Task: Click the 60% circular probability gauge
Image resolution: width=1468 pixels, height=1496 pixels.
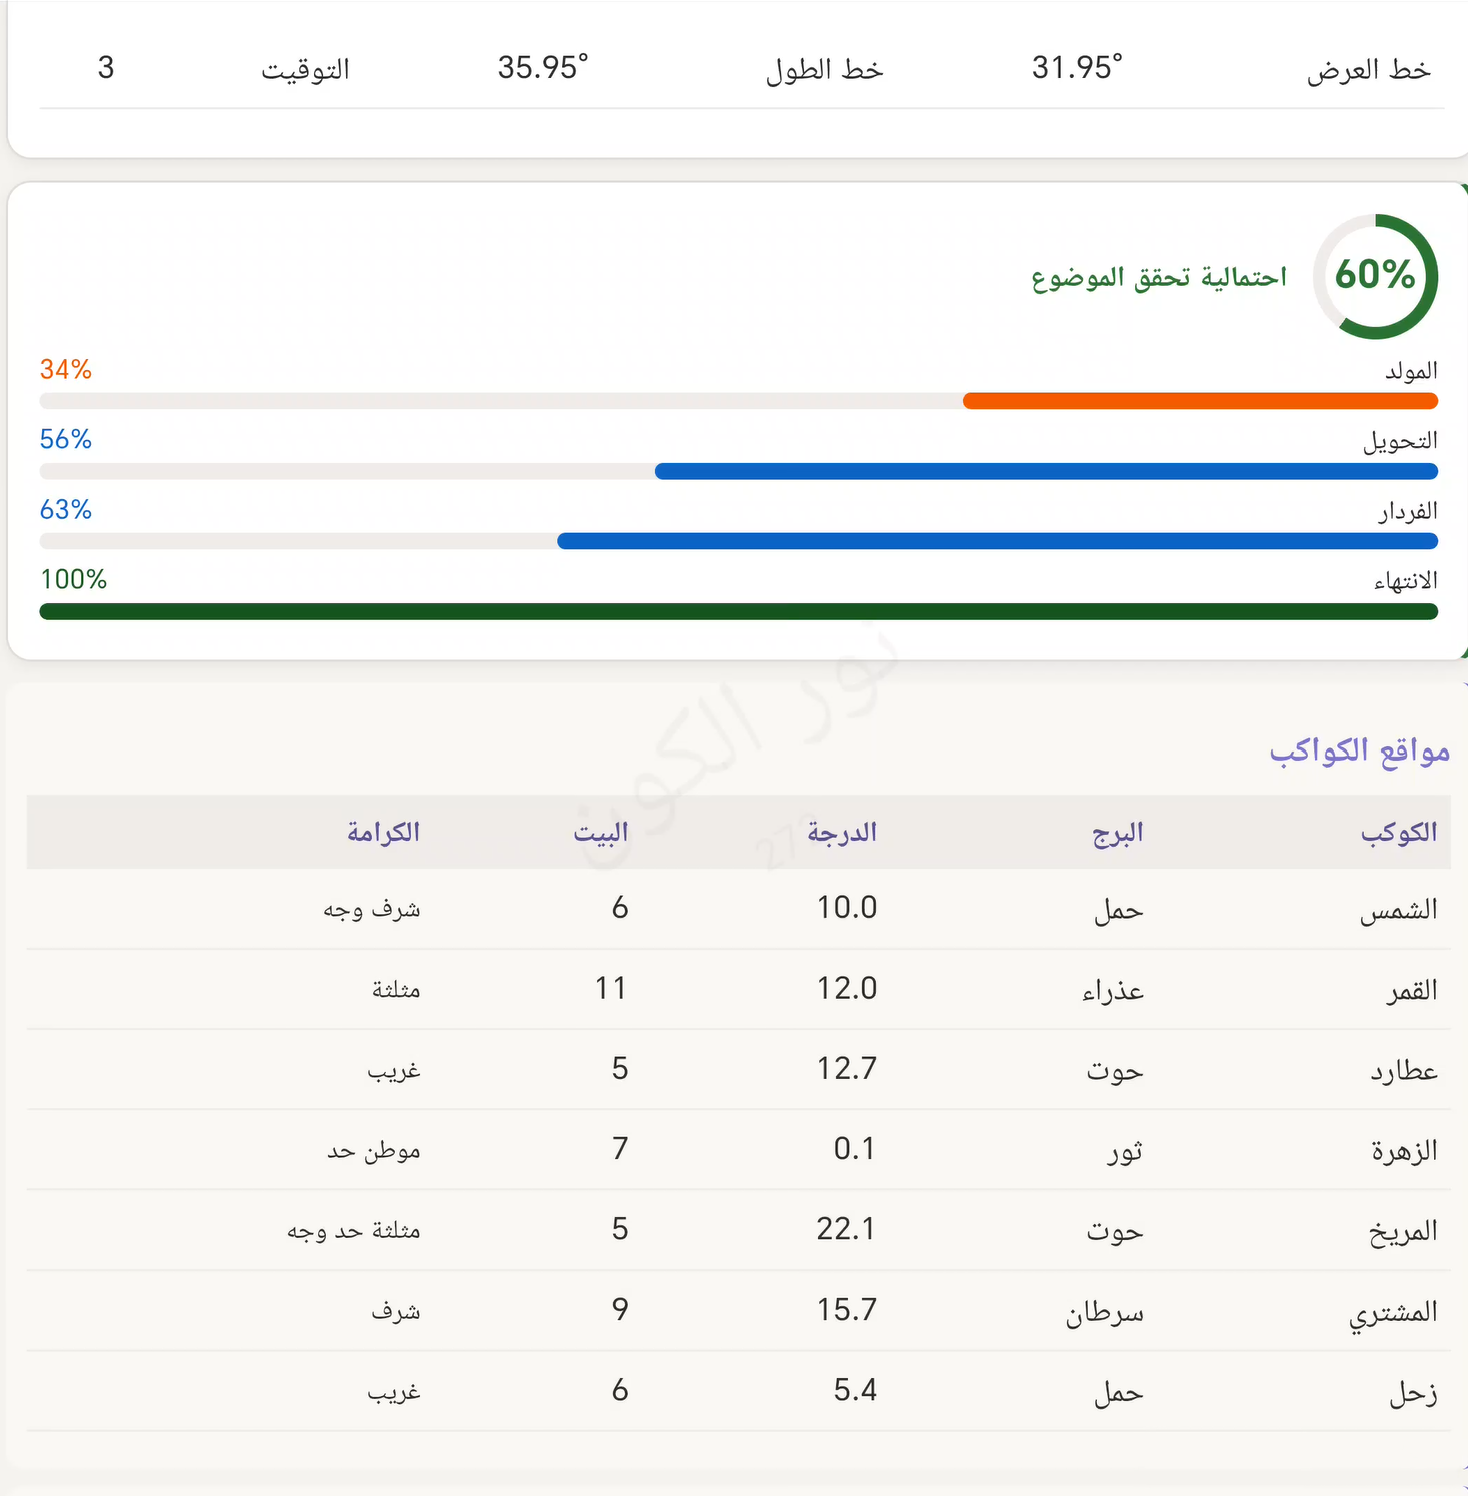Action: 1375,276
